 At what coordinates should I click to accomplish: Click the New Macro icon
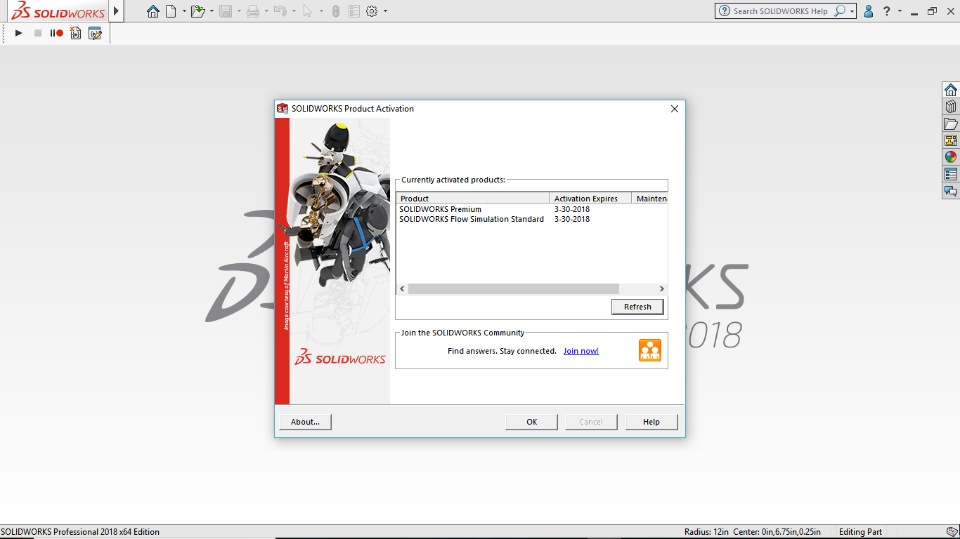coord(75,34)
